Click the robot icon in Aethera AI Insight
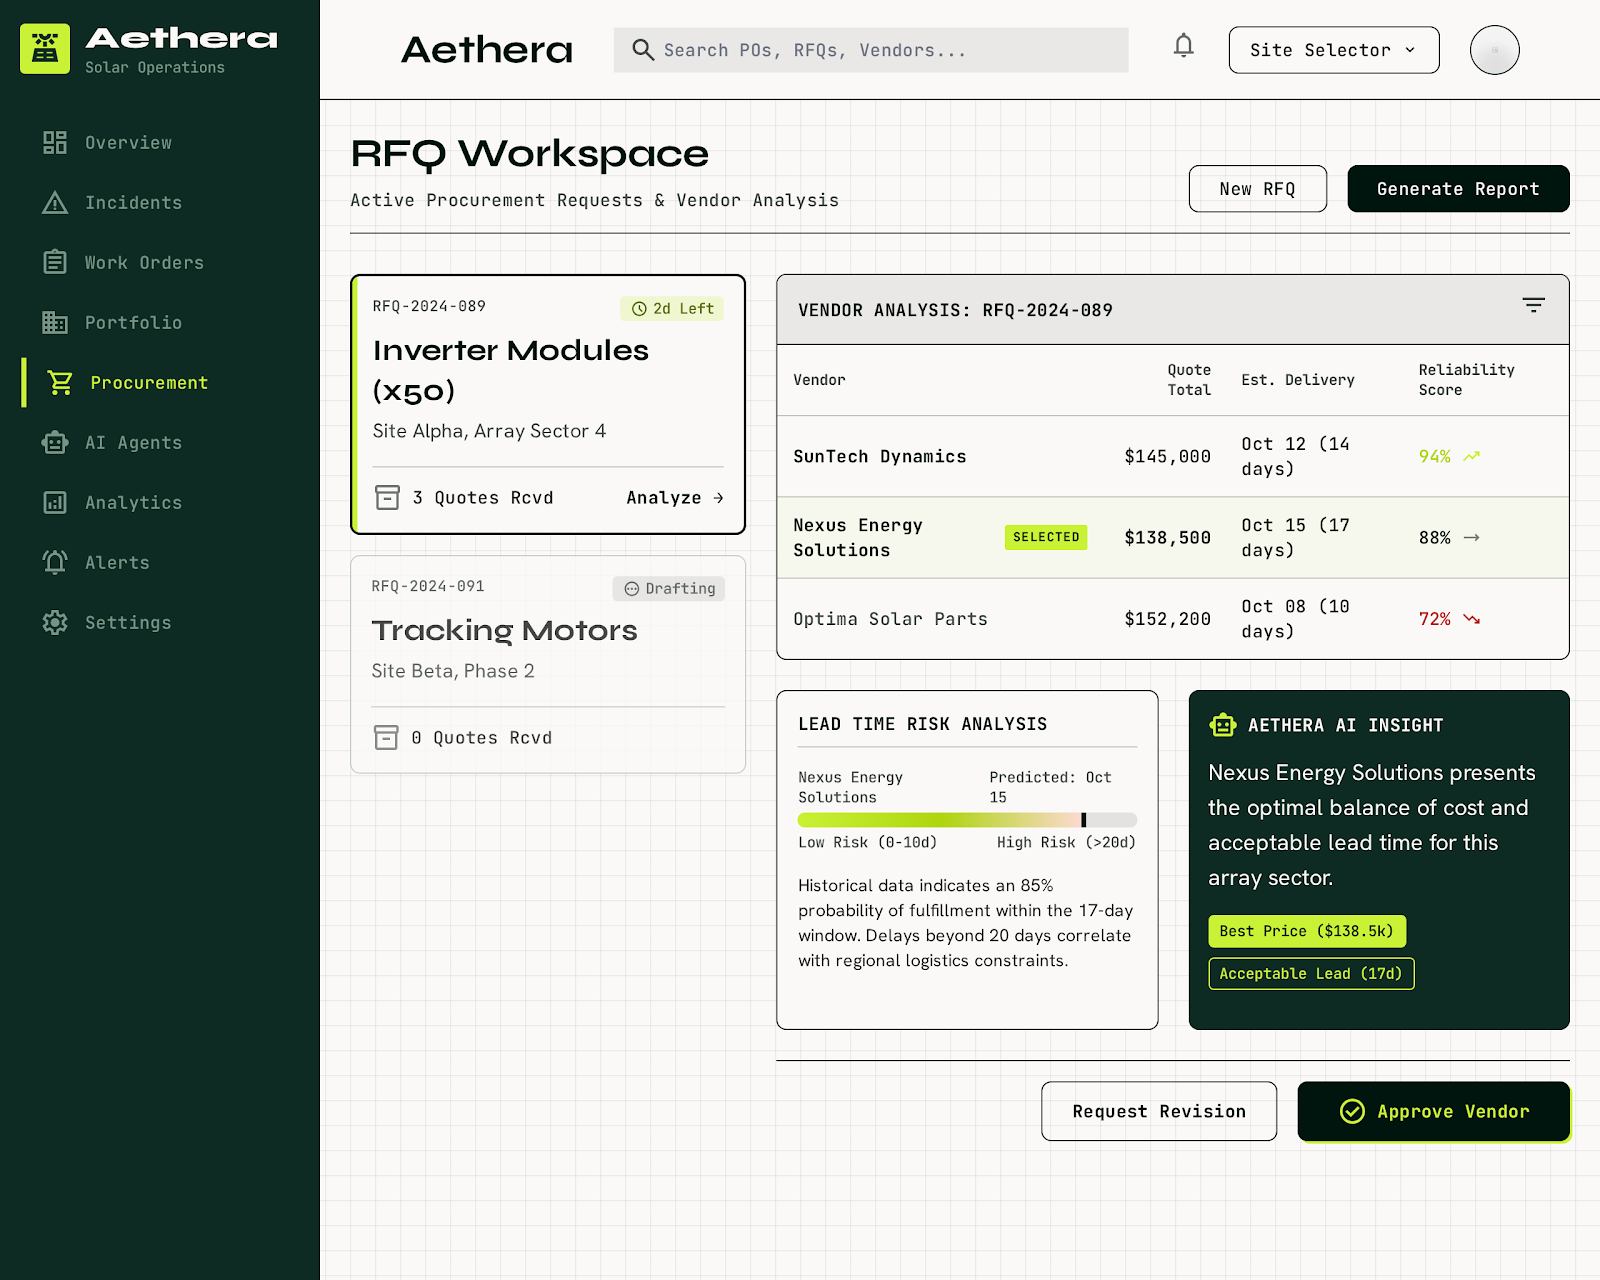Image resolution: width=1600 pixels, height=1280 pixels. coord(1222,725)
